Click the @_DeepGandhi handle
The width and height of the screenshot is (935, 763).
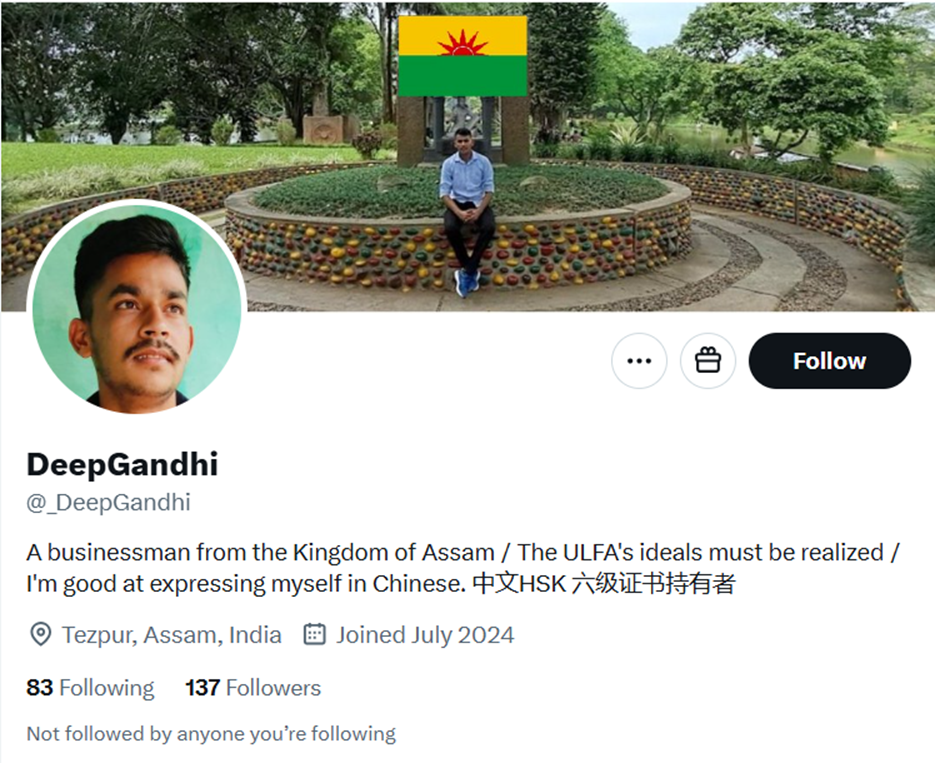coord(109,502)
